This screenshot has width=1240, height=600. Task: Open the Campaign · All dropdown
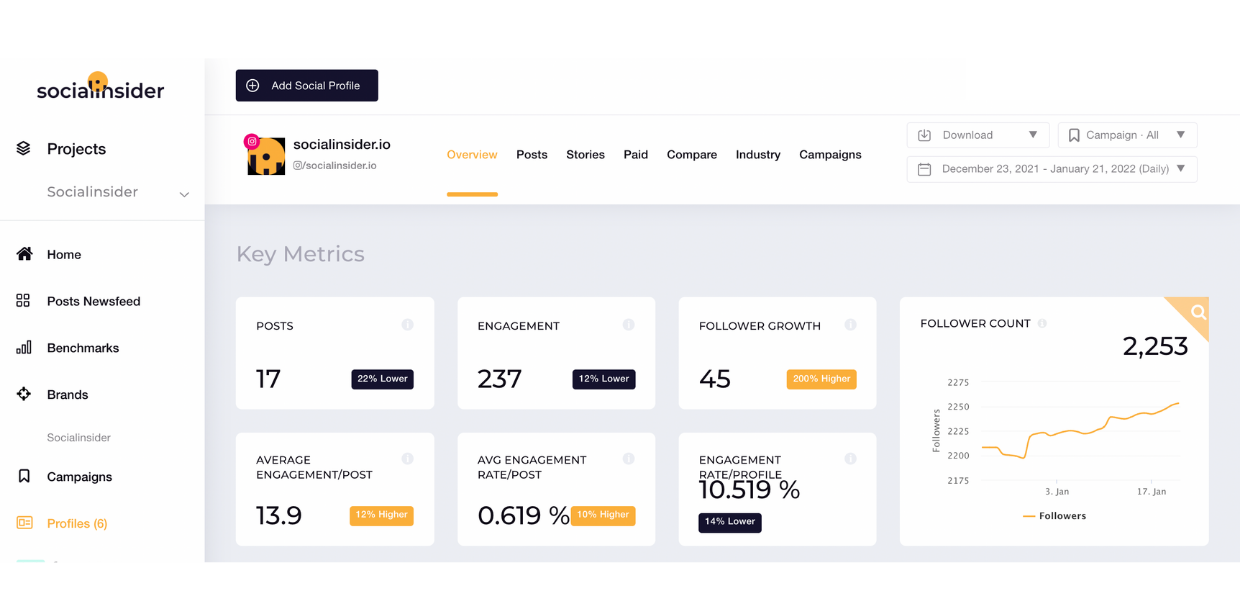point(1127,135)
